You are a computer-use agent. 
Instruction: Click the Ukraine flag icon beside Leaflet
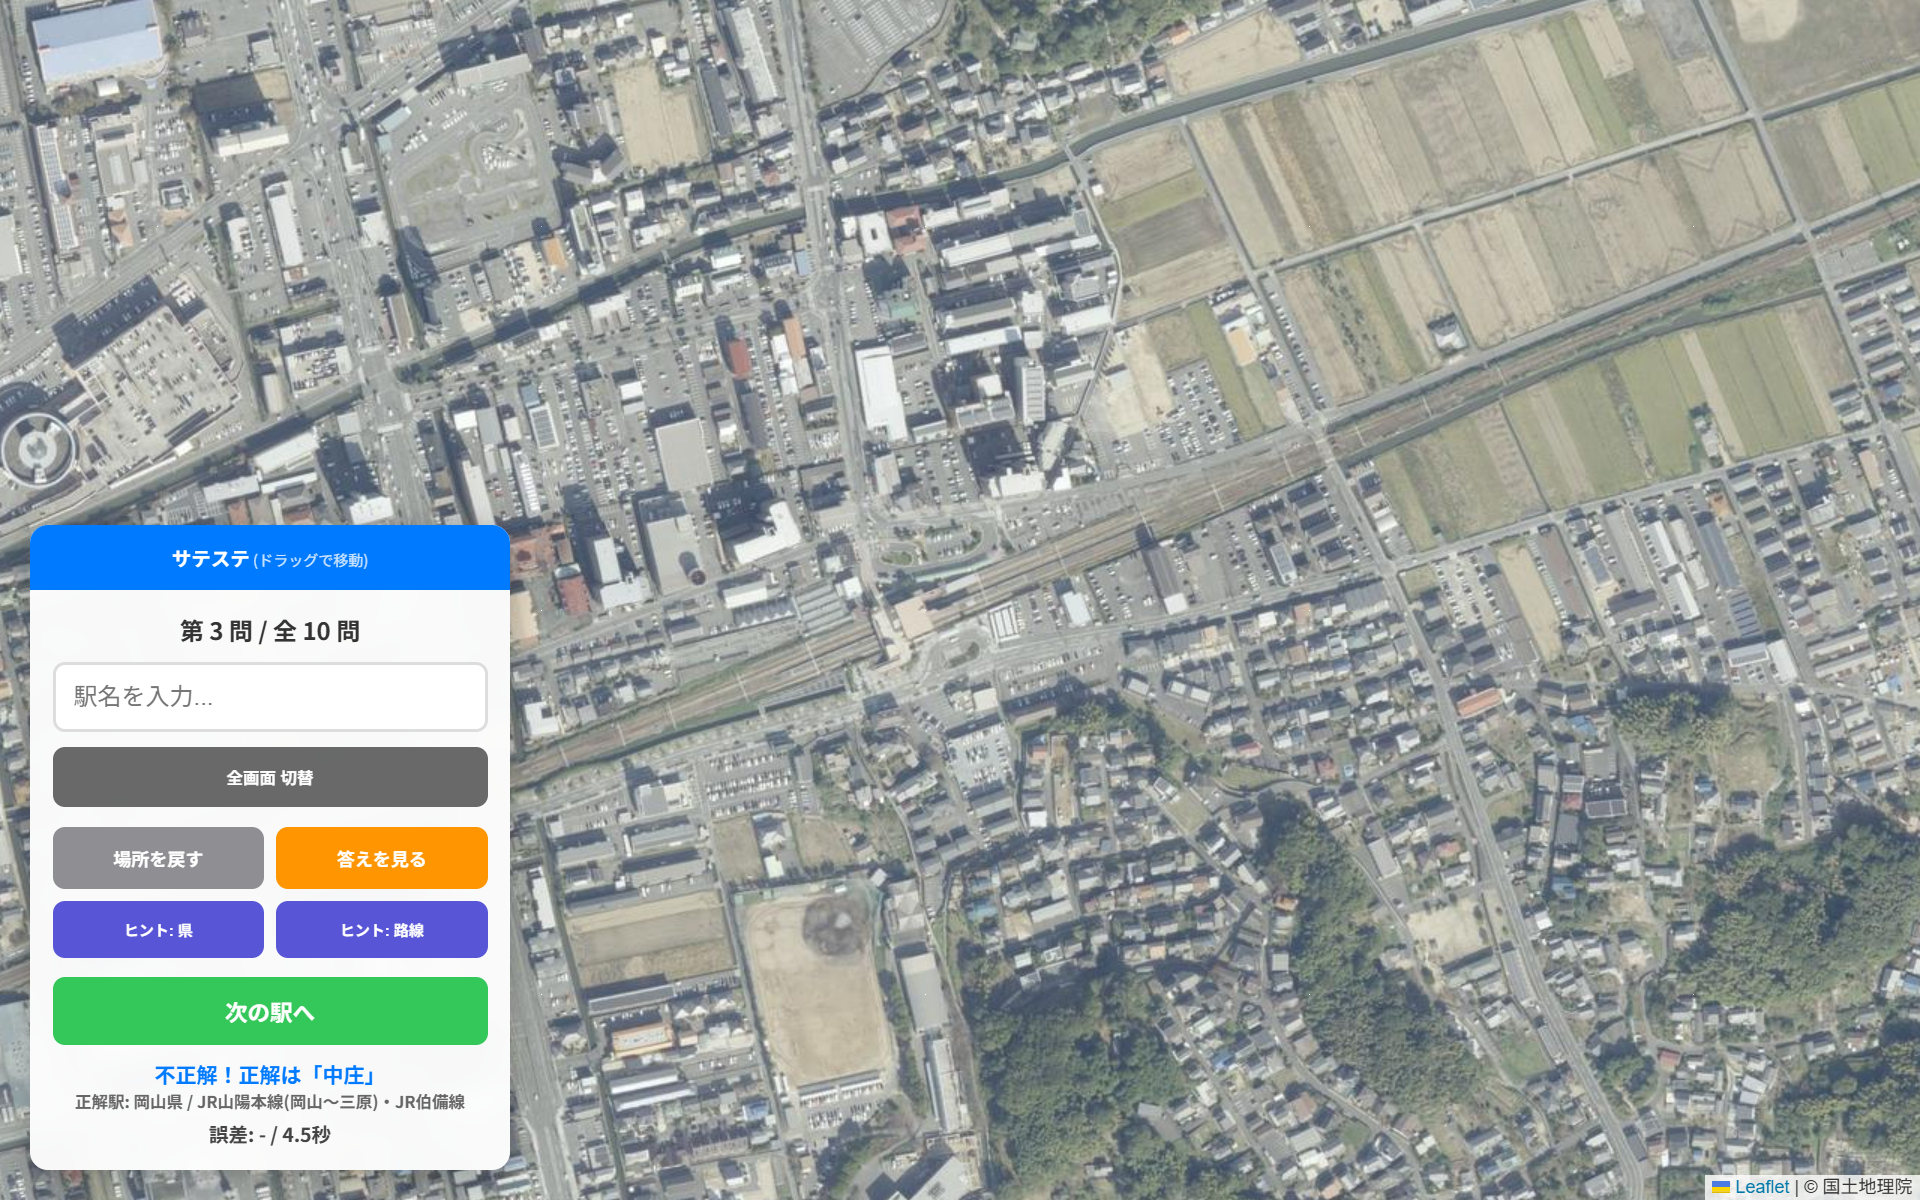click(1721, 1187)
